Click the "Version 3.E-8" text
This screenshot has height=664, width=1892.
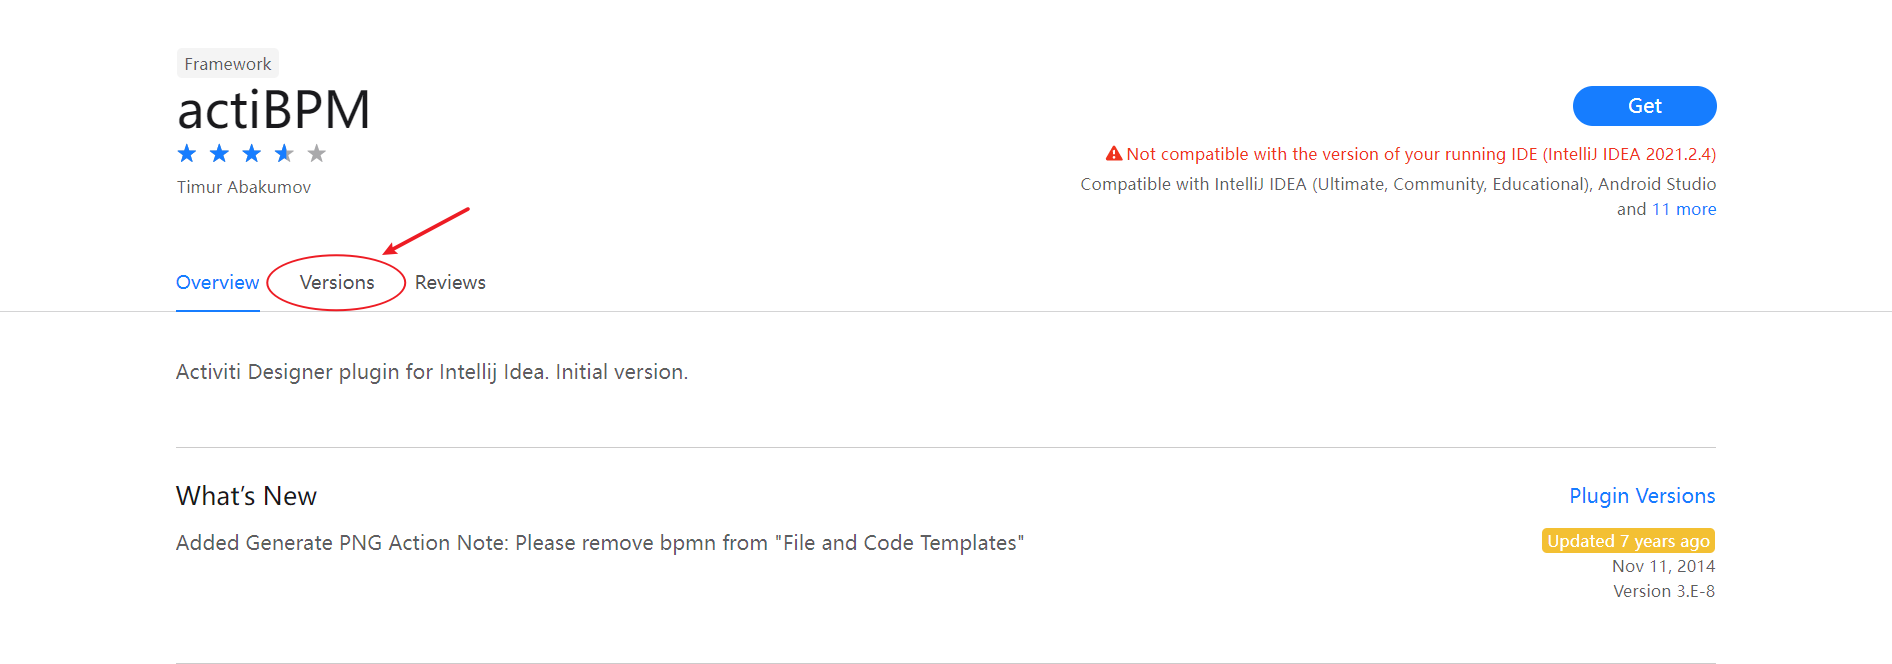point(1664,591)
